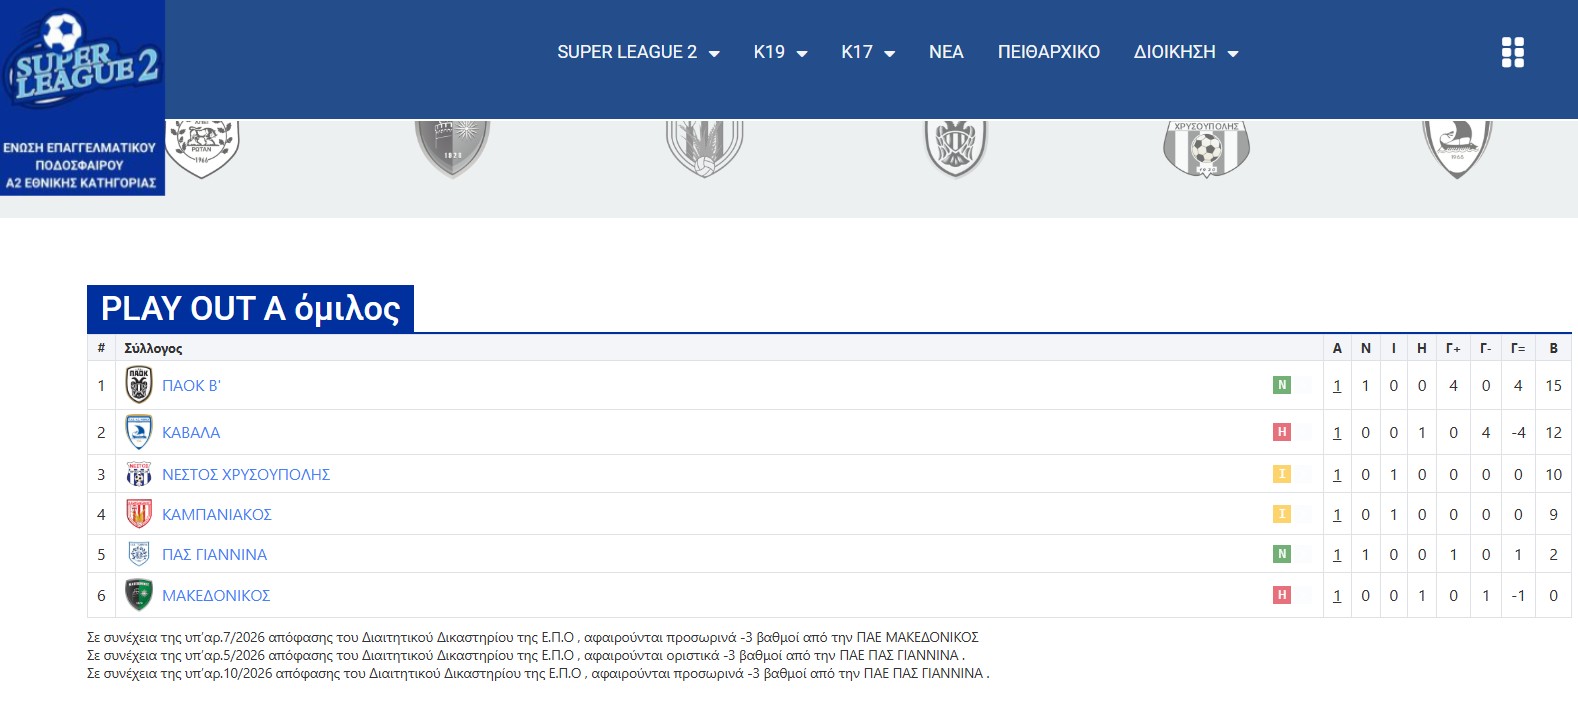Open the grid apps menu icon
Screen dimensions: 1578x722
[x=1513, y=52]
